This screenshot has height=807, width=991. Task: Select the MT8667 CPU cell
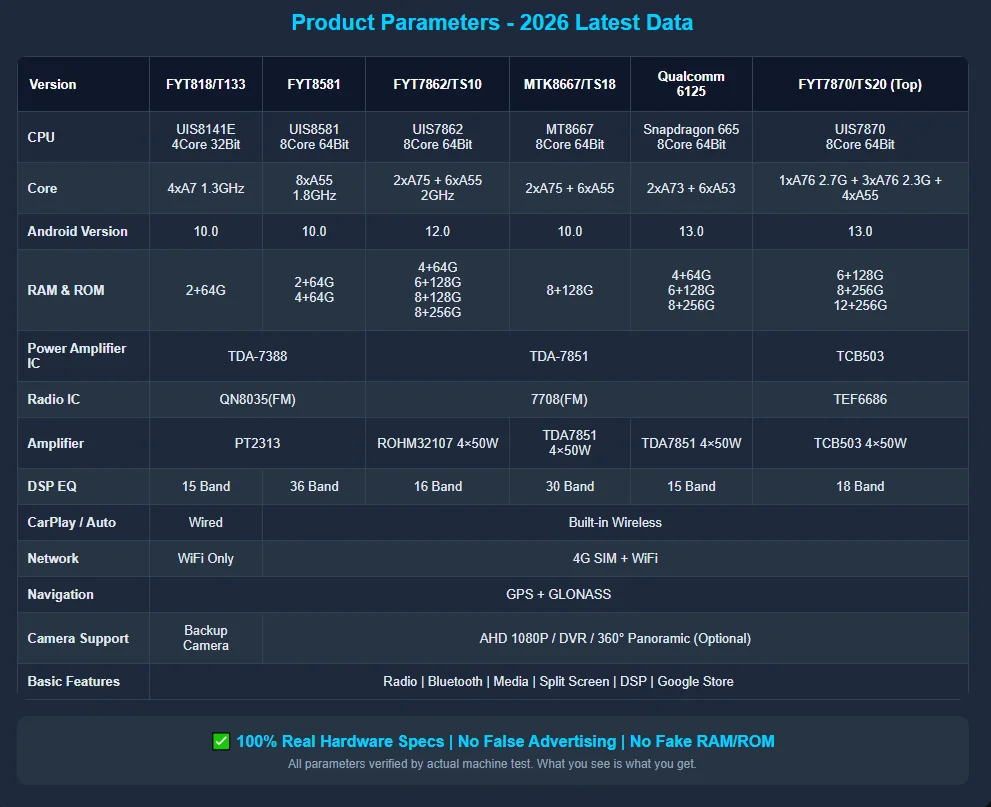pyautogui.click(x=570, y=137)
